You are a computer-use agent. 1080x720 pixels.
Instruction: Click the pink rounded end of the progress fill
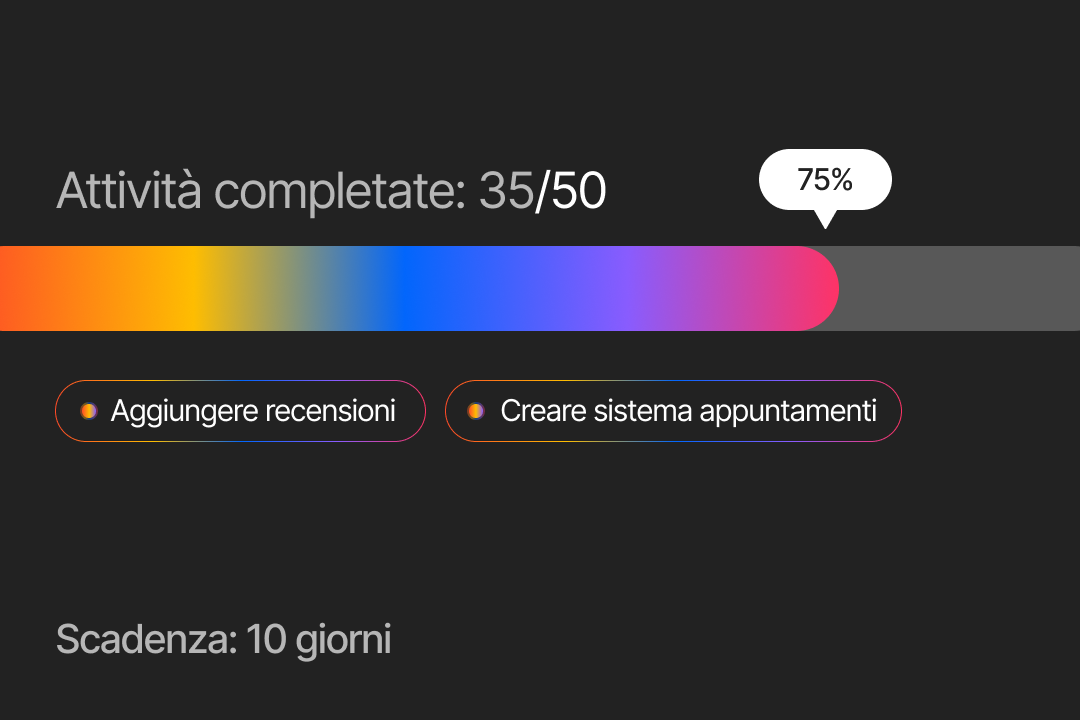tap(815, 288)
